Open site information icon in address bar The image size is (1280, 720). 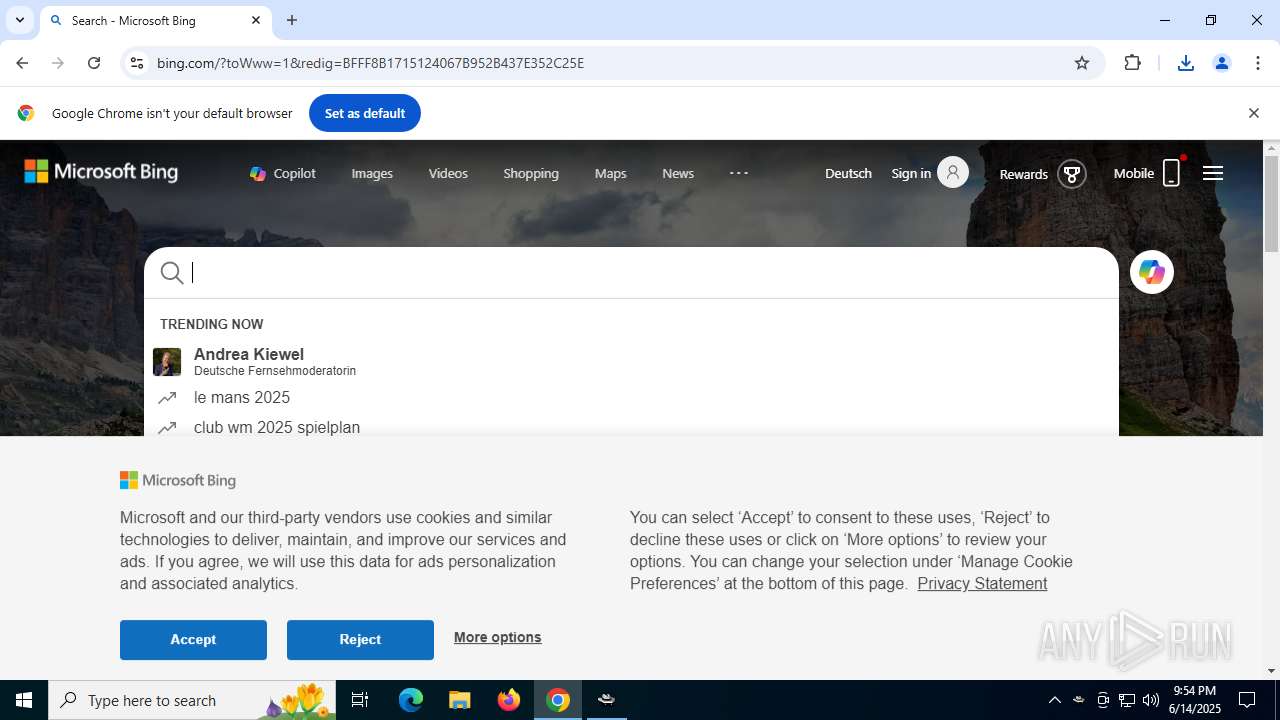click(x=137, y=63)
